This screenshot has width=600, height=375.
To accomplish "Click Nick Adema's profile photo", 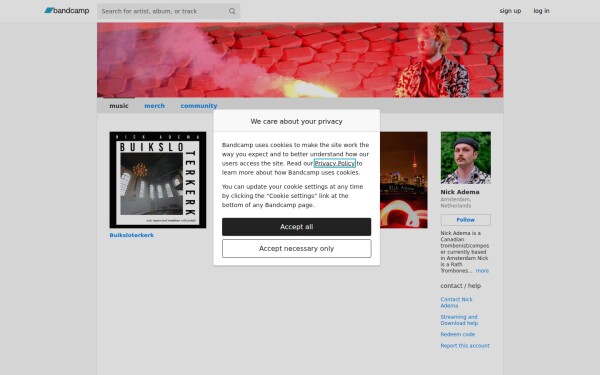I will [x=466, y=158].
